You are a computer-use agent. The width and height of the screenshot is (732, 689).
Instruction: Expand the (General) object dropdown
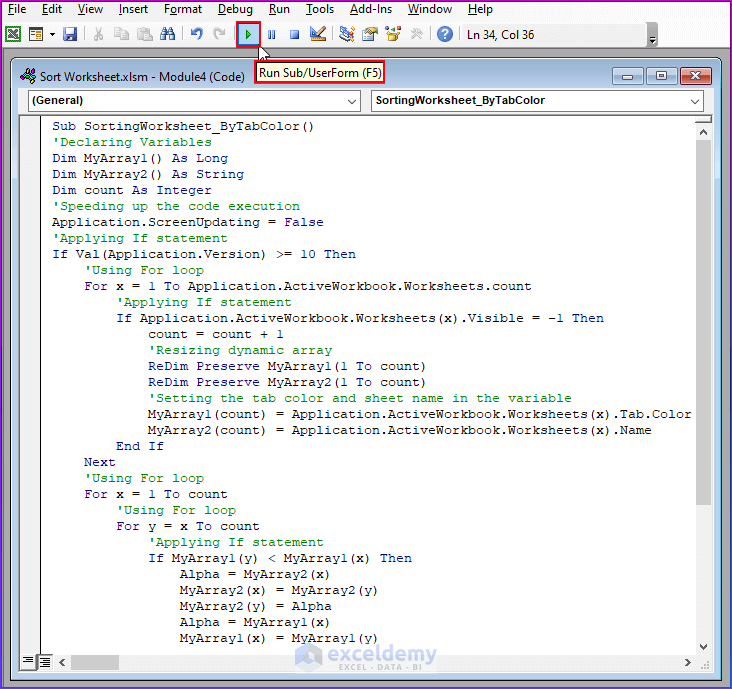coord(351,101)
